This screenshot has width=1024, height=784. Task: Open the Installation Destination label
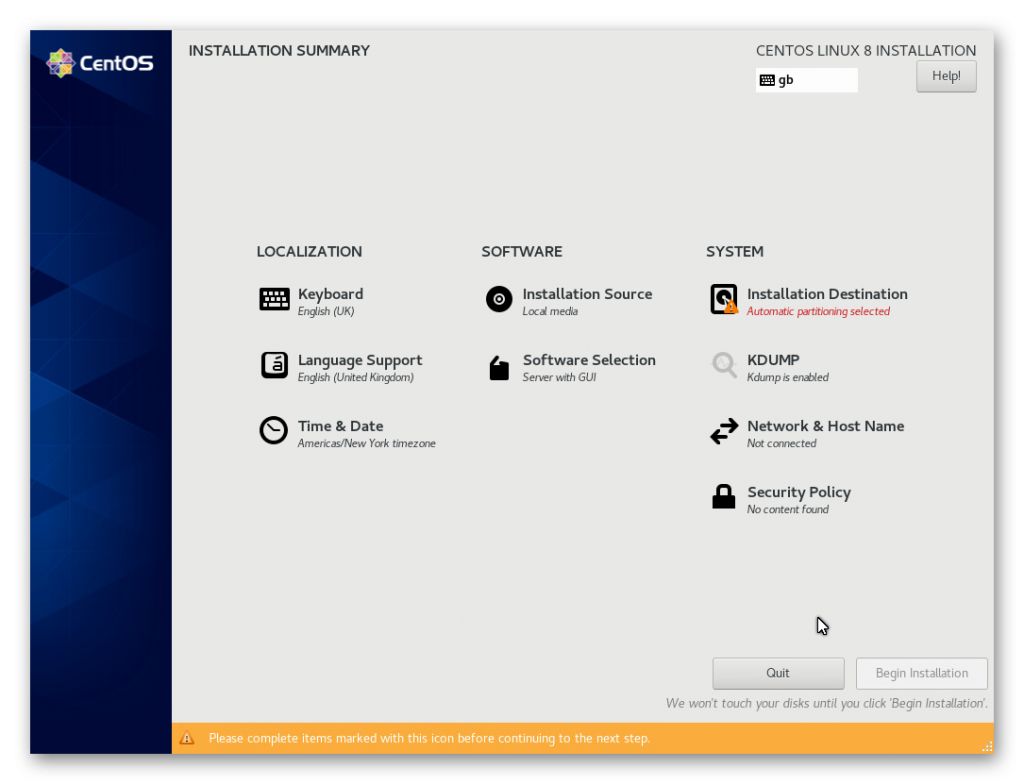(x=827, y=294)
